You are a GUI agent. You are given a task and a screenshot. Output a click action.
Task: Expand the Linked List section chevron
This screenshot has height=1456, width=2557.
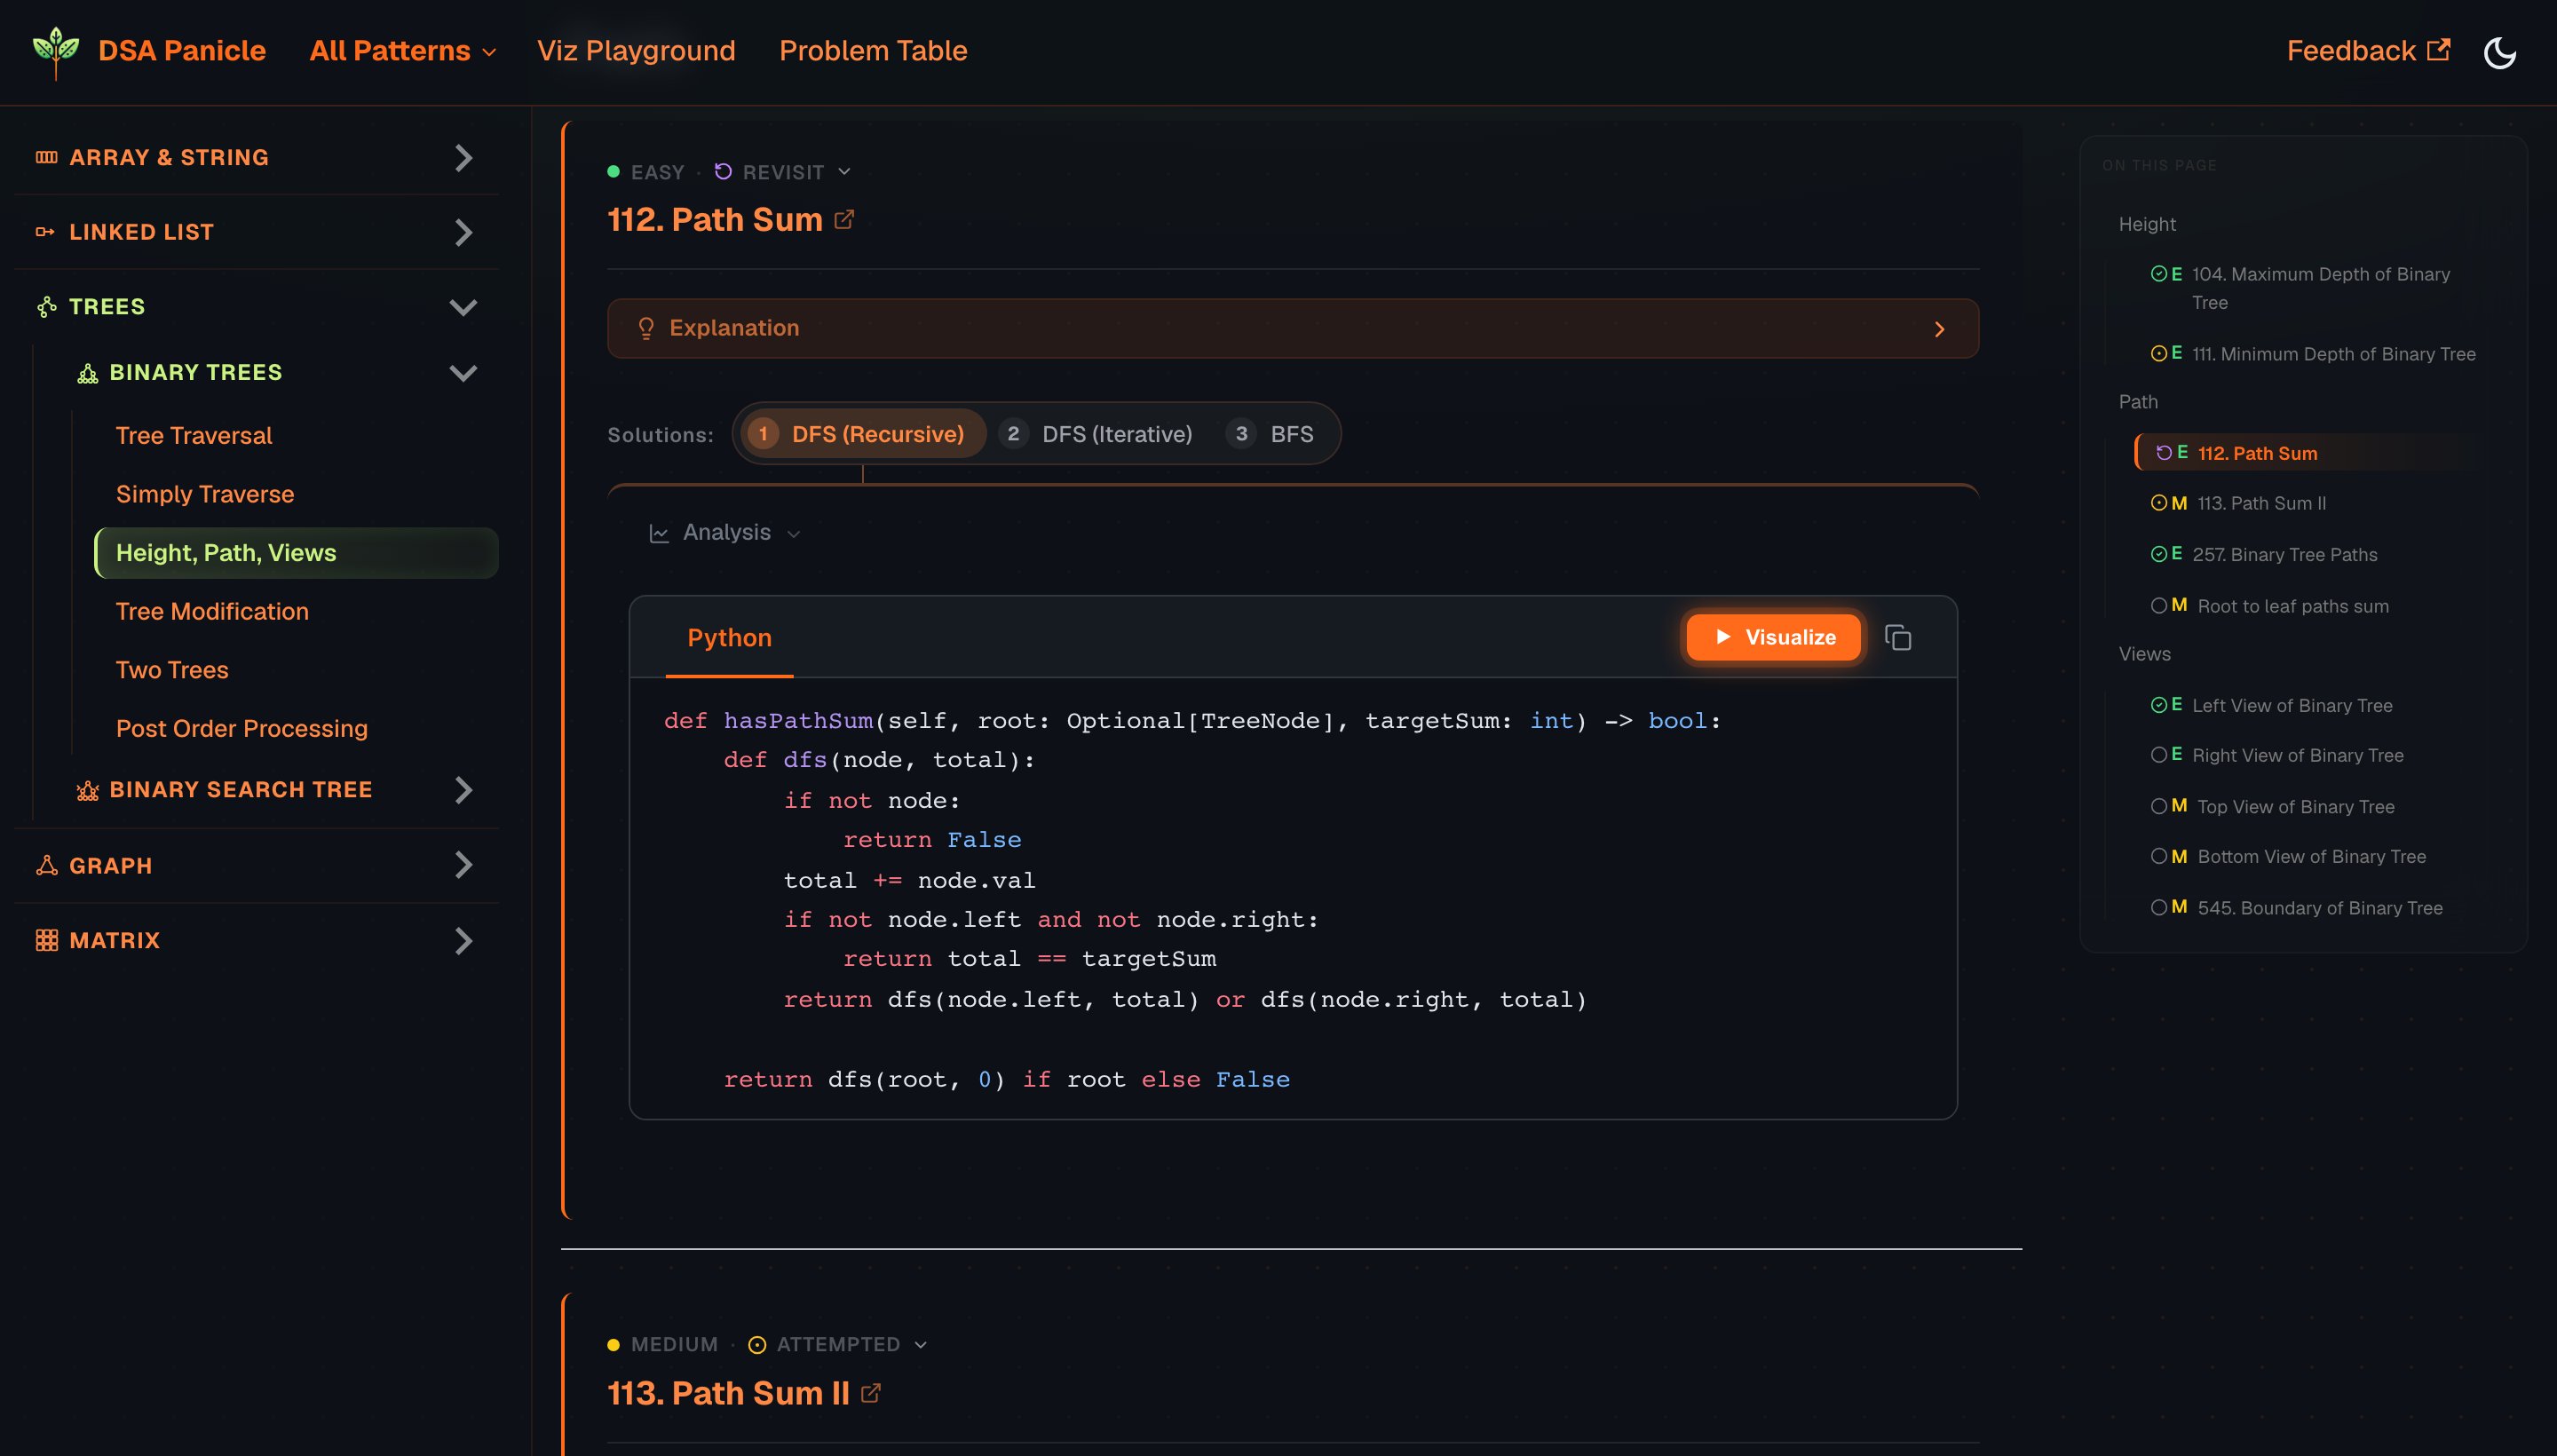point(463,232)
